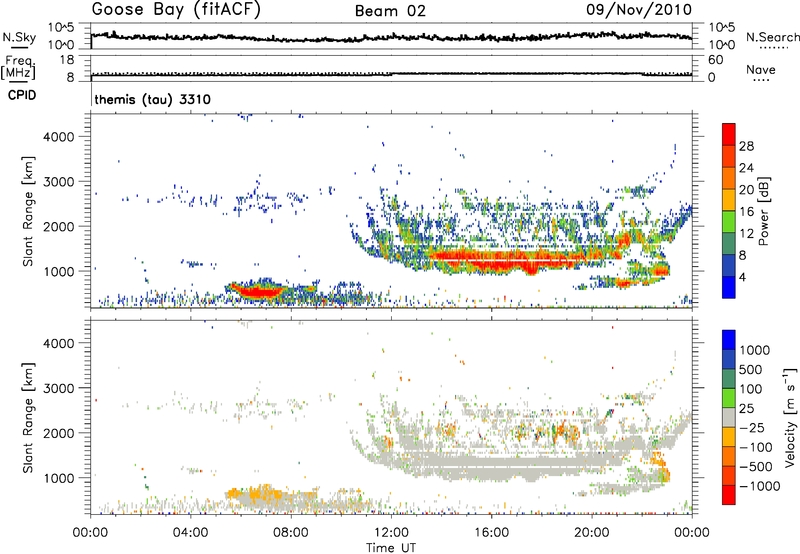Click the date '09/Nov/2010'
Viewport: 800px width, 554px height.
click(639, 9)
